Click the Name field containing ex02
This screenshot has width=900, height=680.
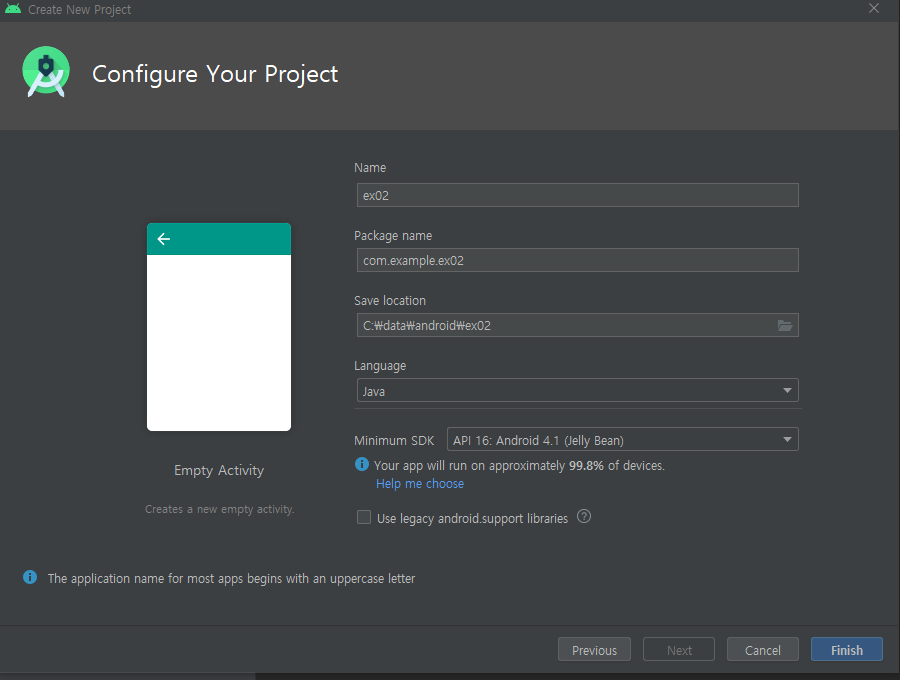[577, 195]
